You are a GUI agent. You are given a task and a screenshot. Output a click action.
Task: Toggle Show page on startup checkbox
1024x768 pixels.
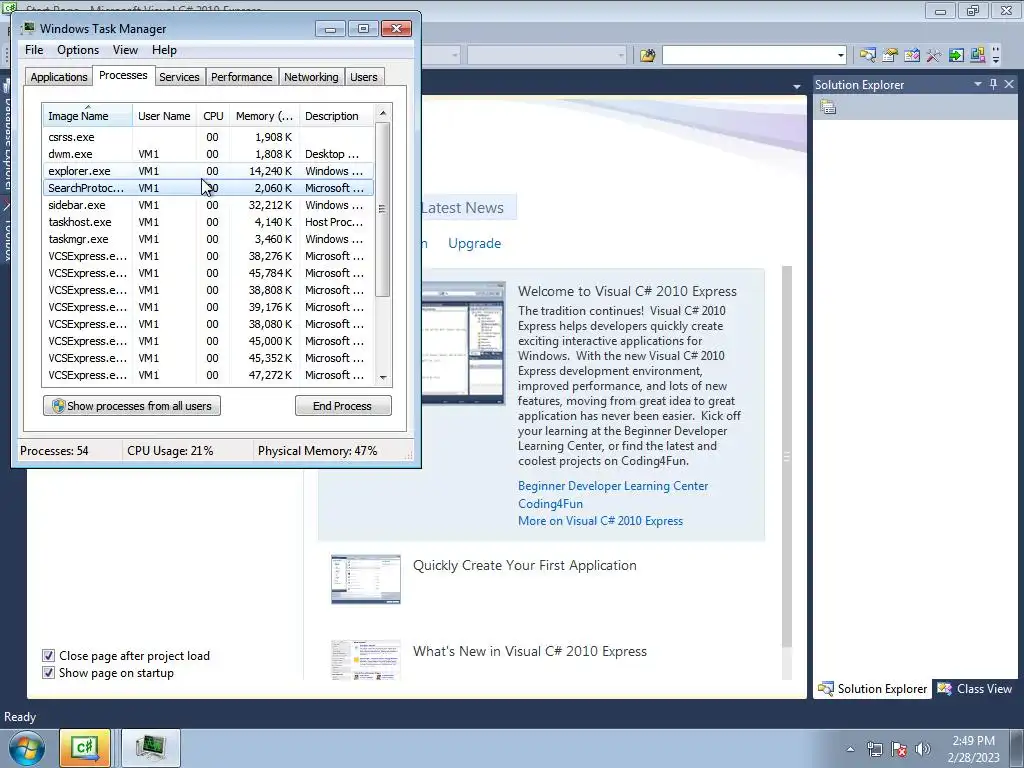pos(48,672)
